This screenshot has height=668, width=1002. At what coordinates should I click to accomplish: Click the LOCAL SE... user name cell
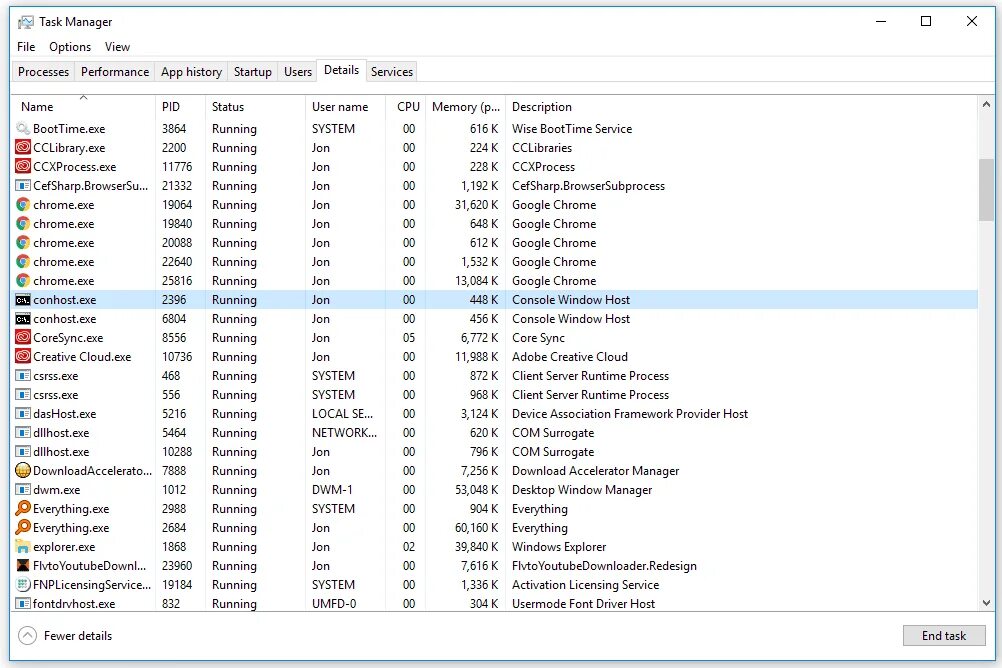pyautogui.click(x=343, y=414)
